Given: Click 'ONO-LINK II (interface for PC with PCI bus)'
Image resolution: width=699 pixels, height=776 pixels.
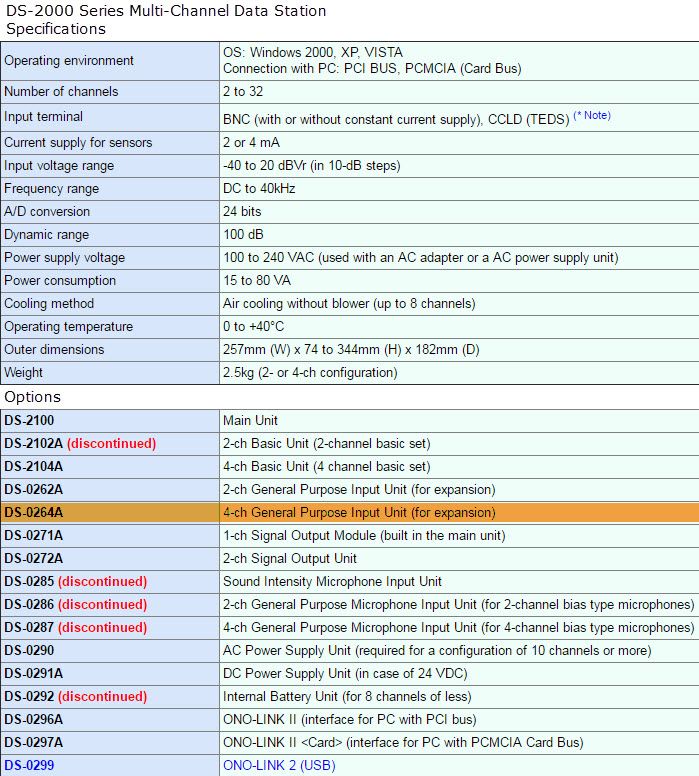Looking at the screenshot, I should (x=350, y=720).
